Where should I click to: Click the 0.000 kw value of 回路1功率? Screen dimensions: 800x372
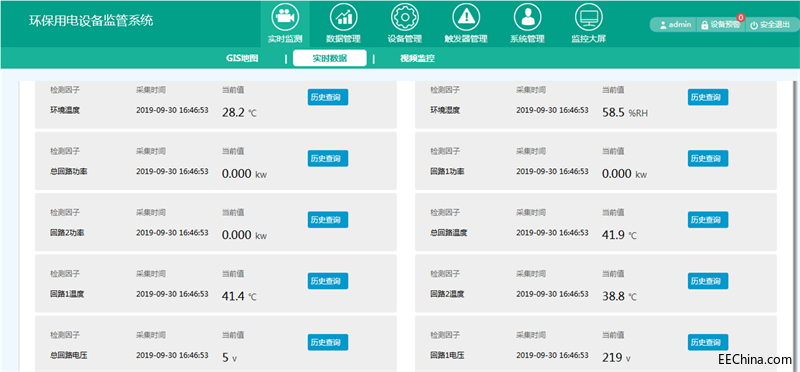[624, 174]
